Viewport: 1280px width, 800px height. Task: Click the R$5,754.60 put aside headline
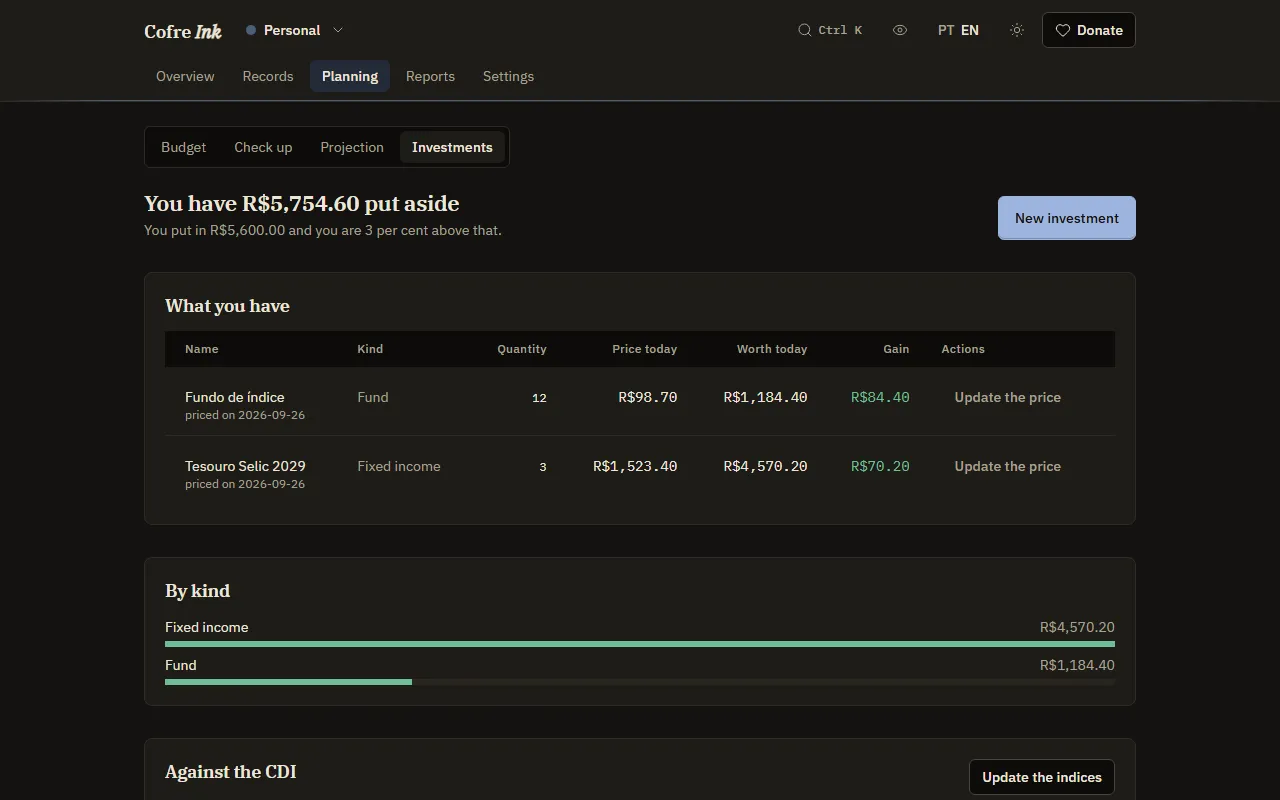(302, 203)
